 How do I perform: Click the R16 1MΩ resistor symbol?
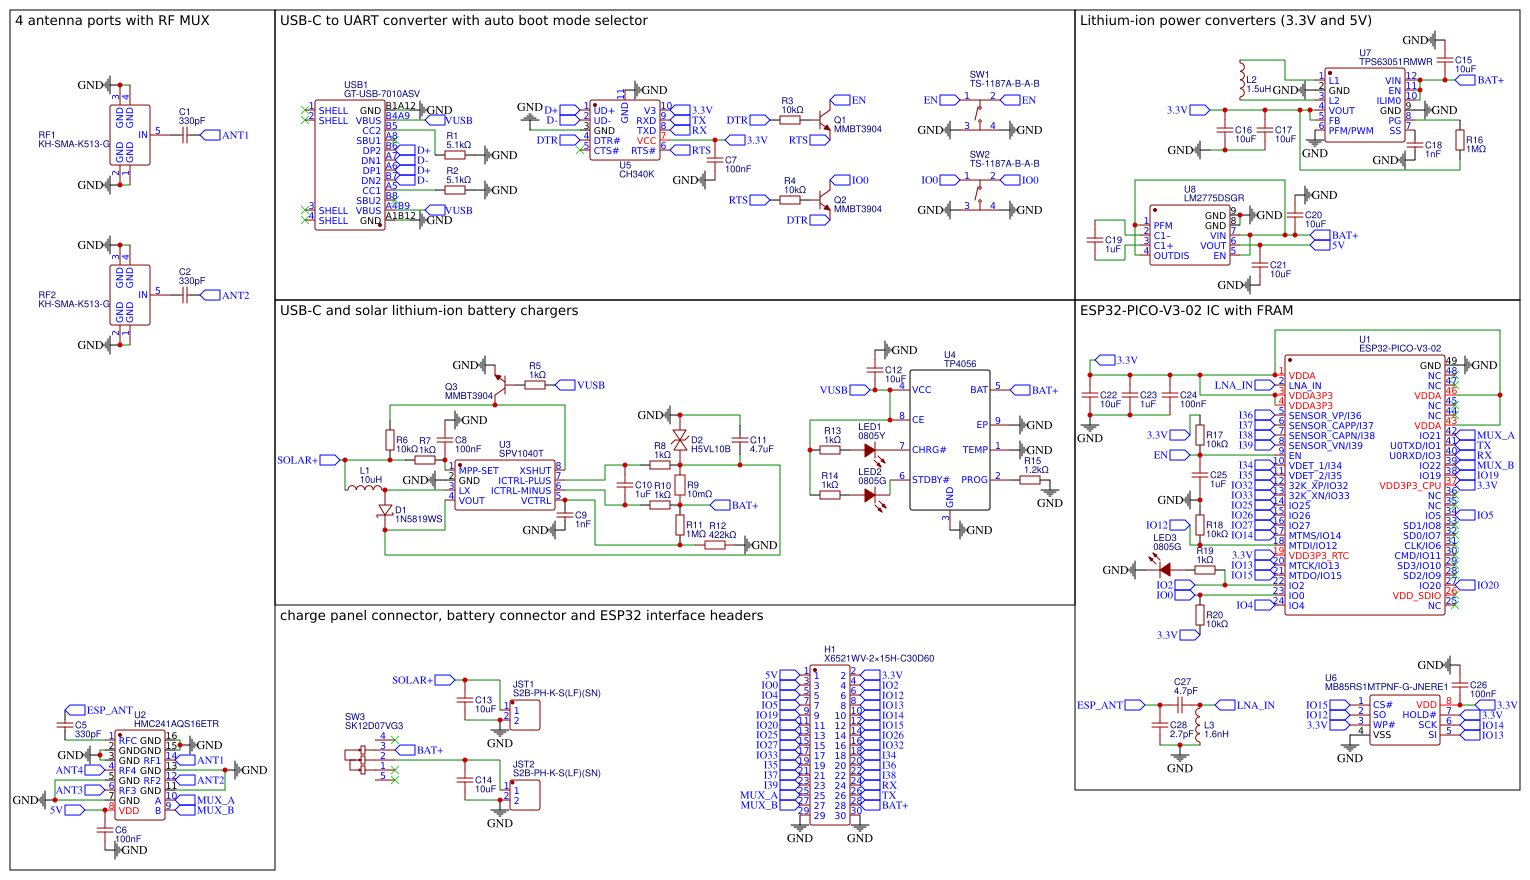tap(1460, 140)
